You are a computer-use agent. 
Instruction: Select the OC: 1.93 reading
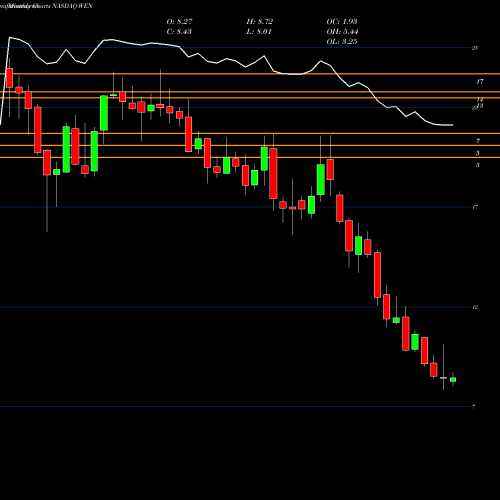(x=342, y=22)
